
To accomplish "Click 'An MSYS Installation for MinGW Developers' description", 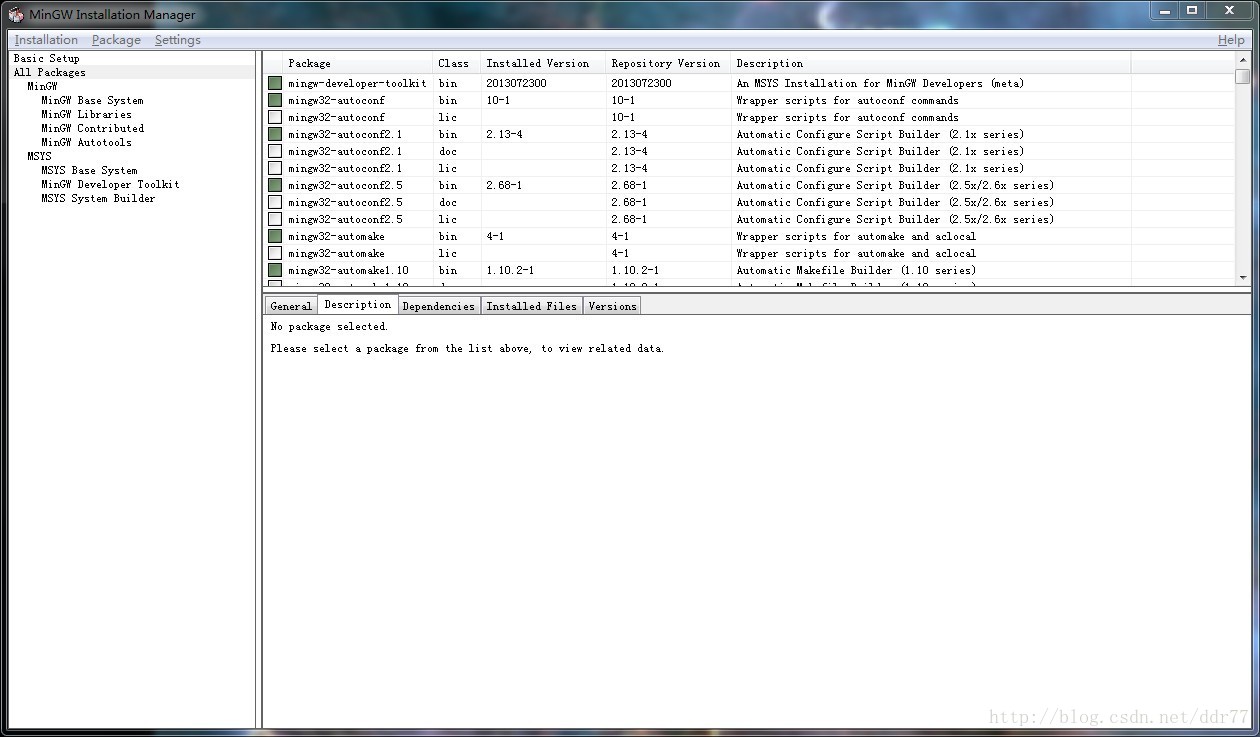I will (x=880, y=83).
